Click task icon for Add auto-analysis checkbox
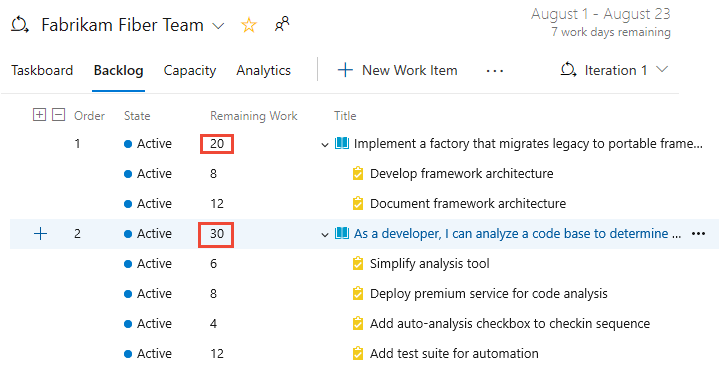Viewport: 719px width, 369px height. point(358,324)
